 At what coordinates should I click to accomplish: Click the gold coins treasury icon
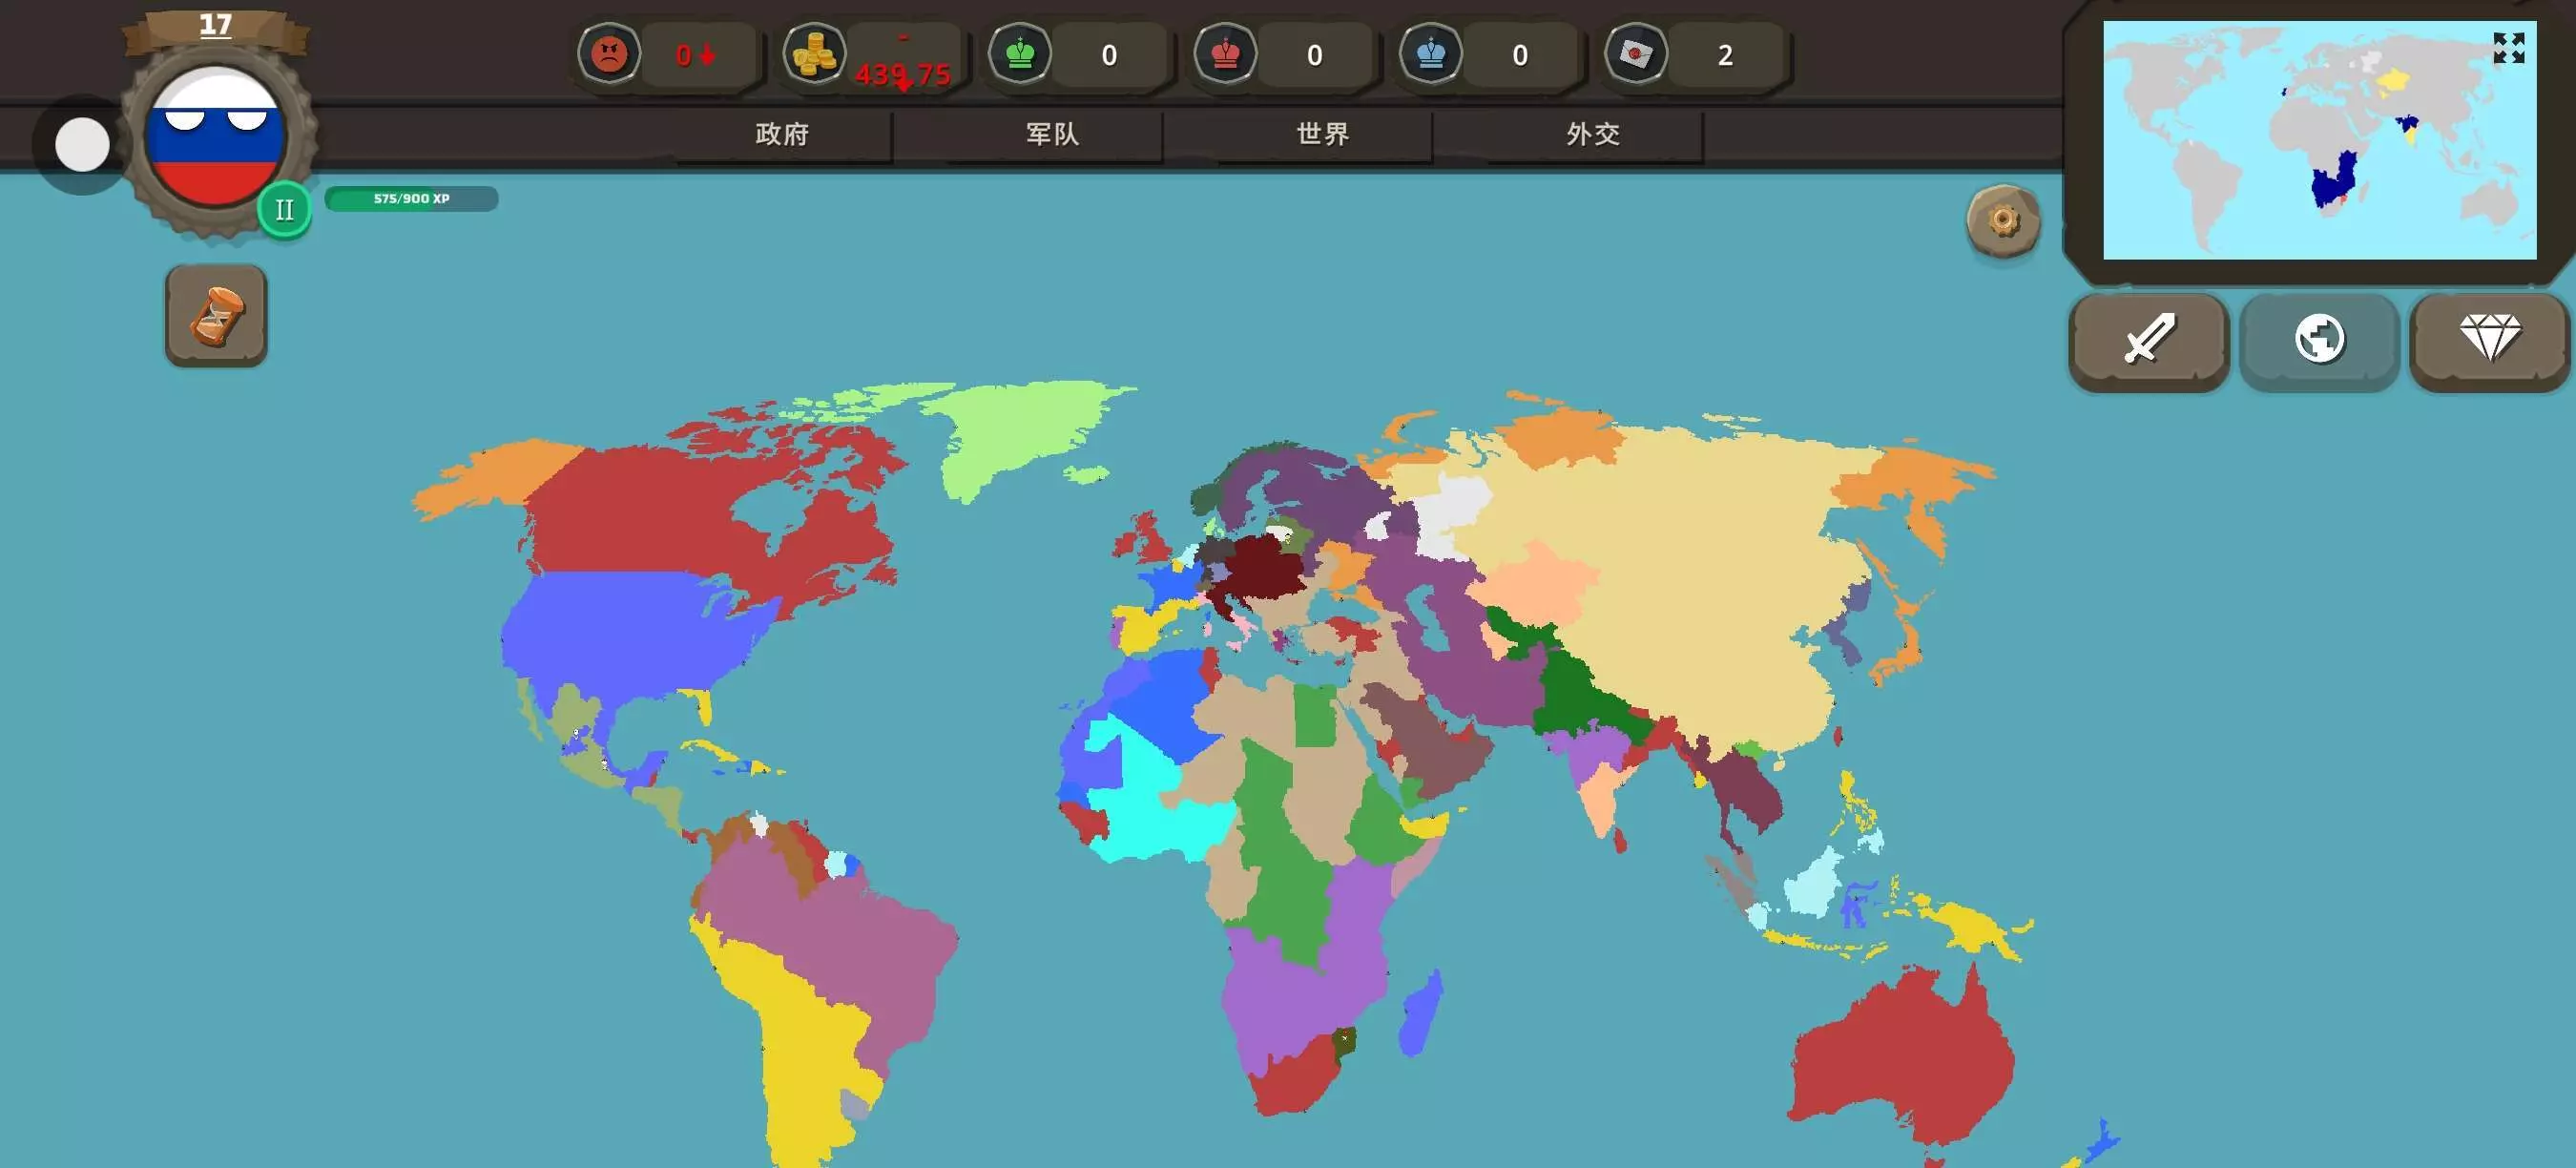(814, 54)
